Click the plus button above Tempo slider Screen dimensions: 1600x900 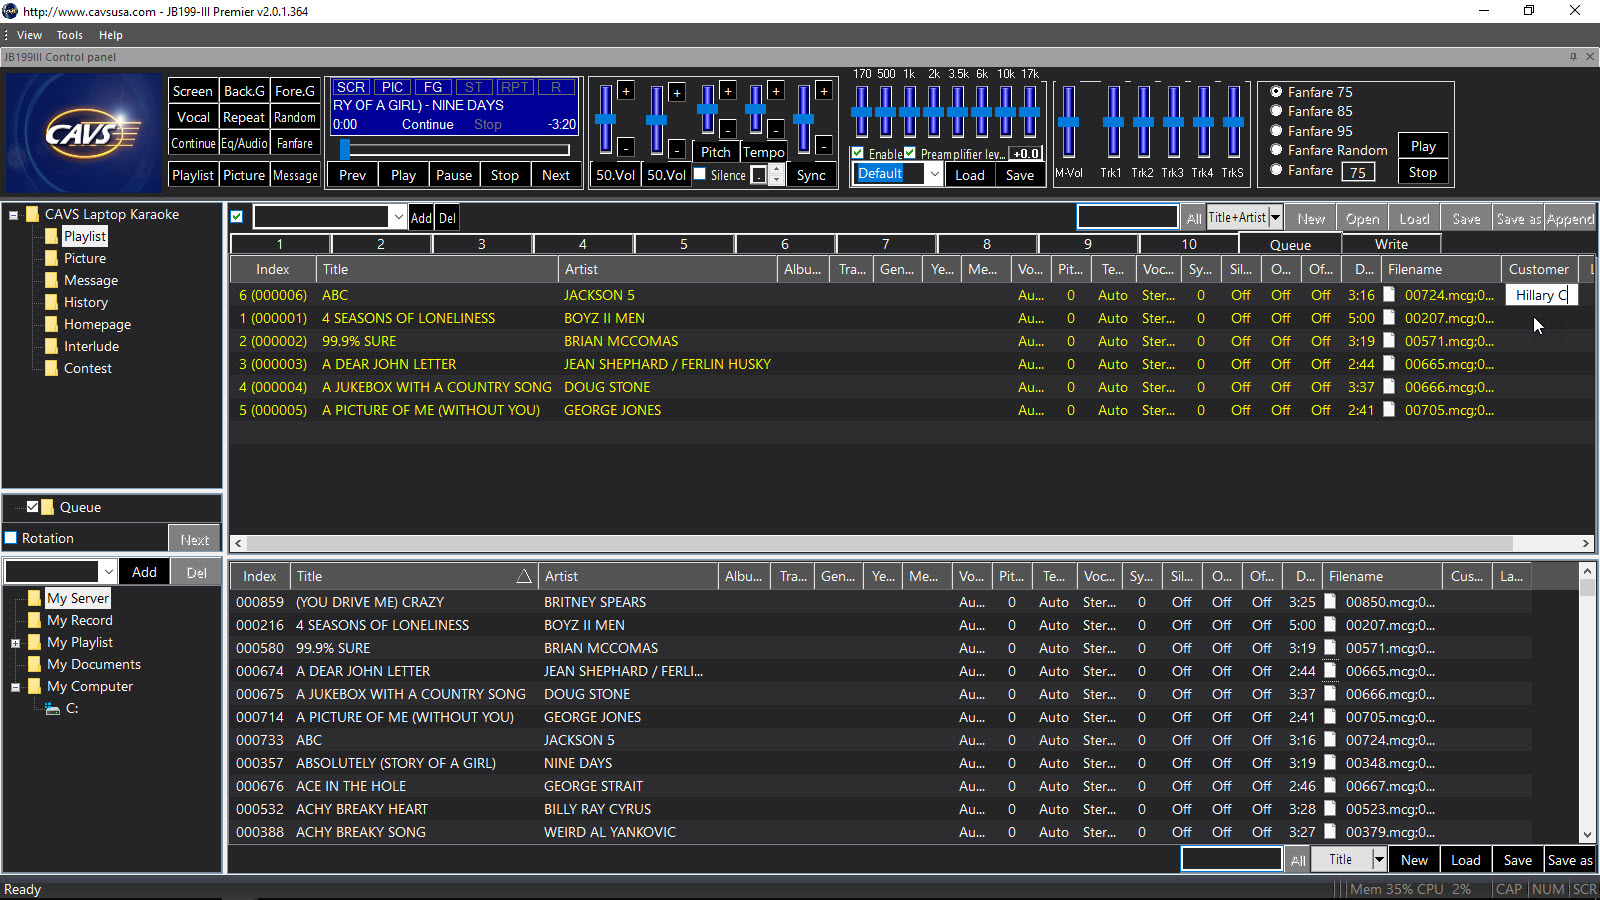tap(776, 91)
